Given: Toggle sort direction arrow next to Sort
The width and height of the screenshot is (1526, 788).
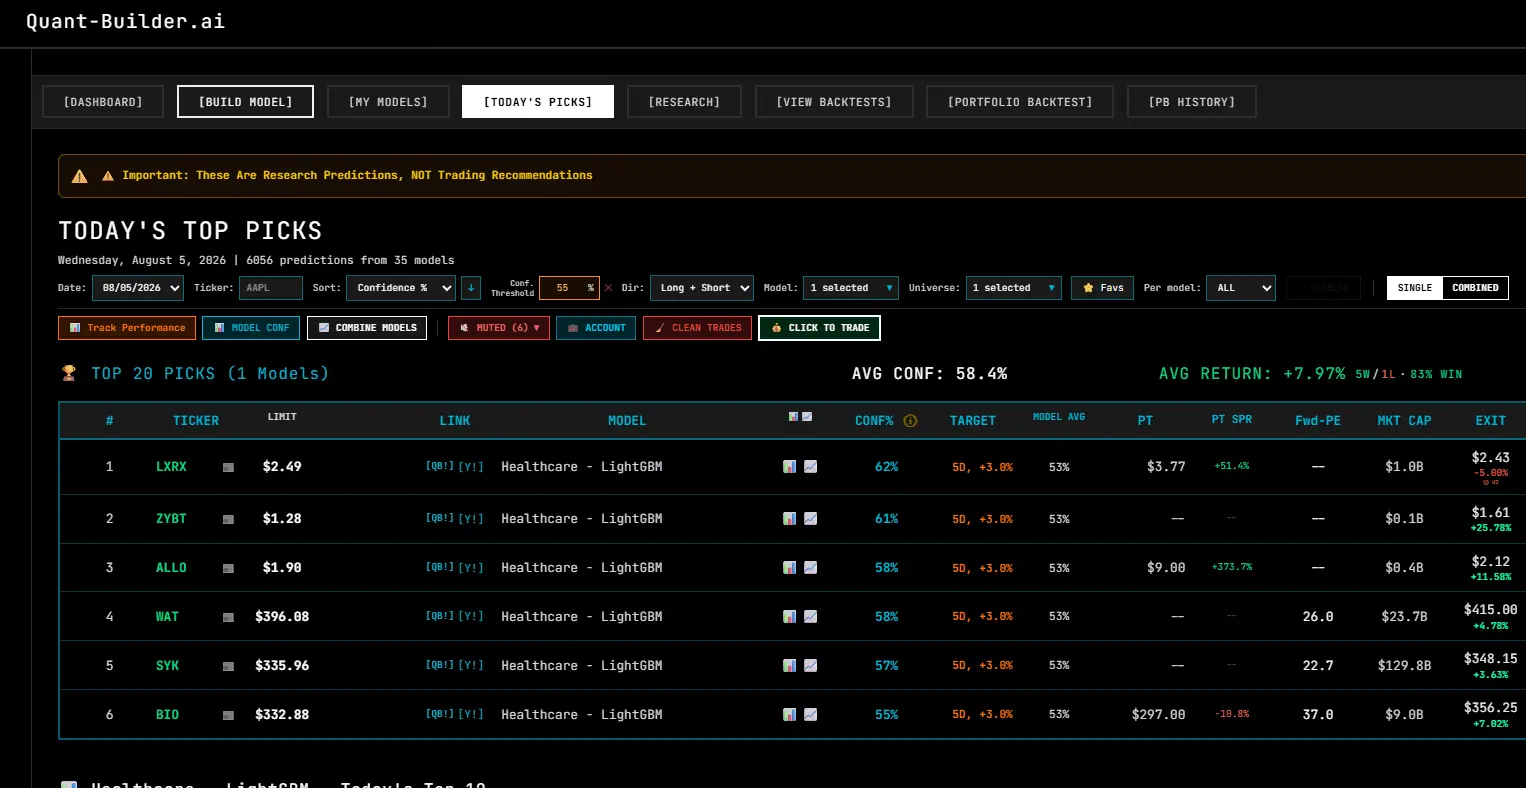Looking at the screenshot, I should tap(471, 288).
